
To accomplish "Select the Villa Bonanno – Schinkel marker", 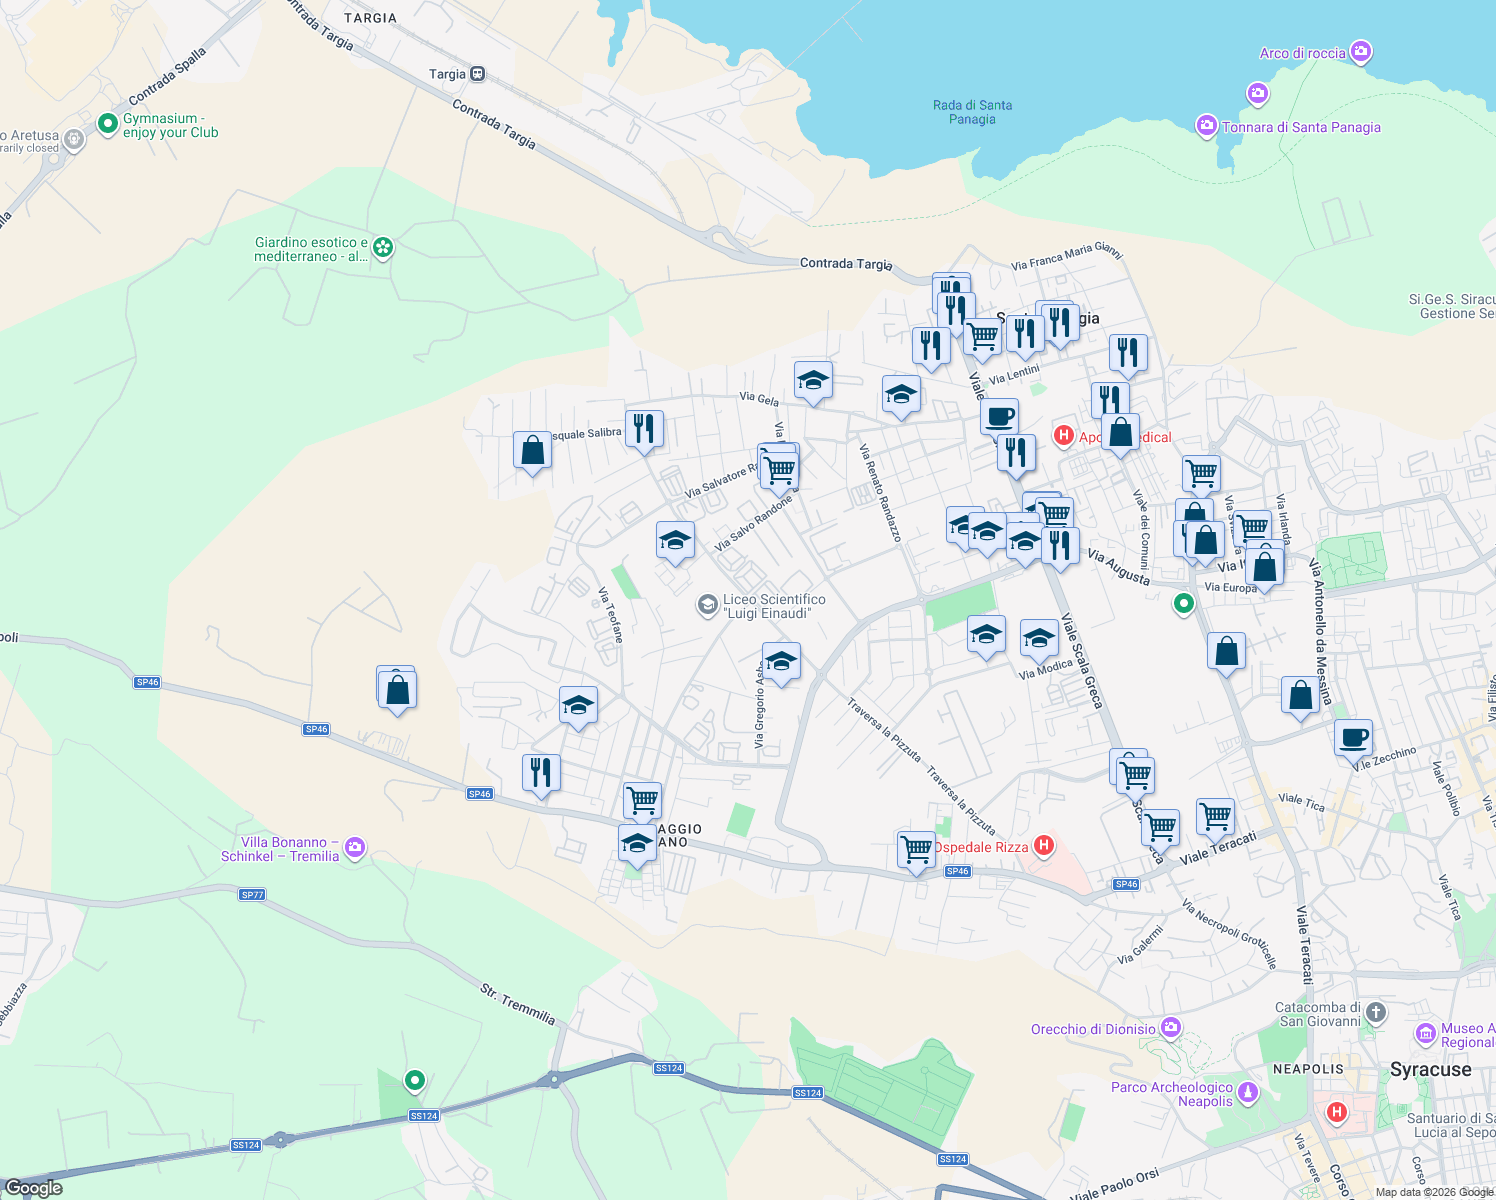I will [353, 847].
